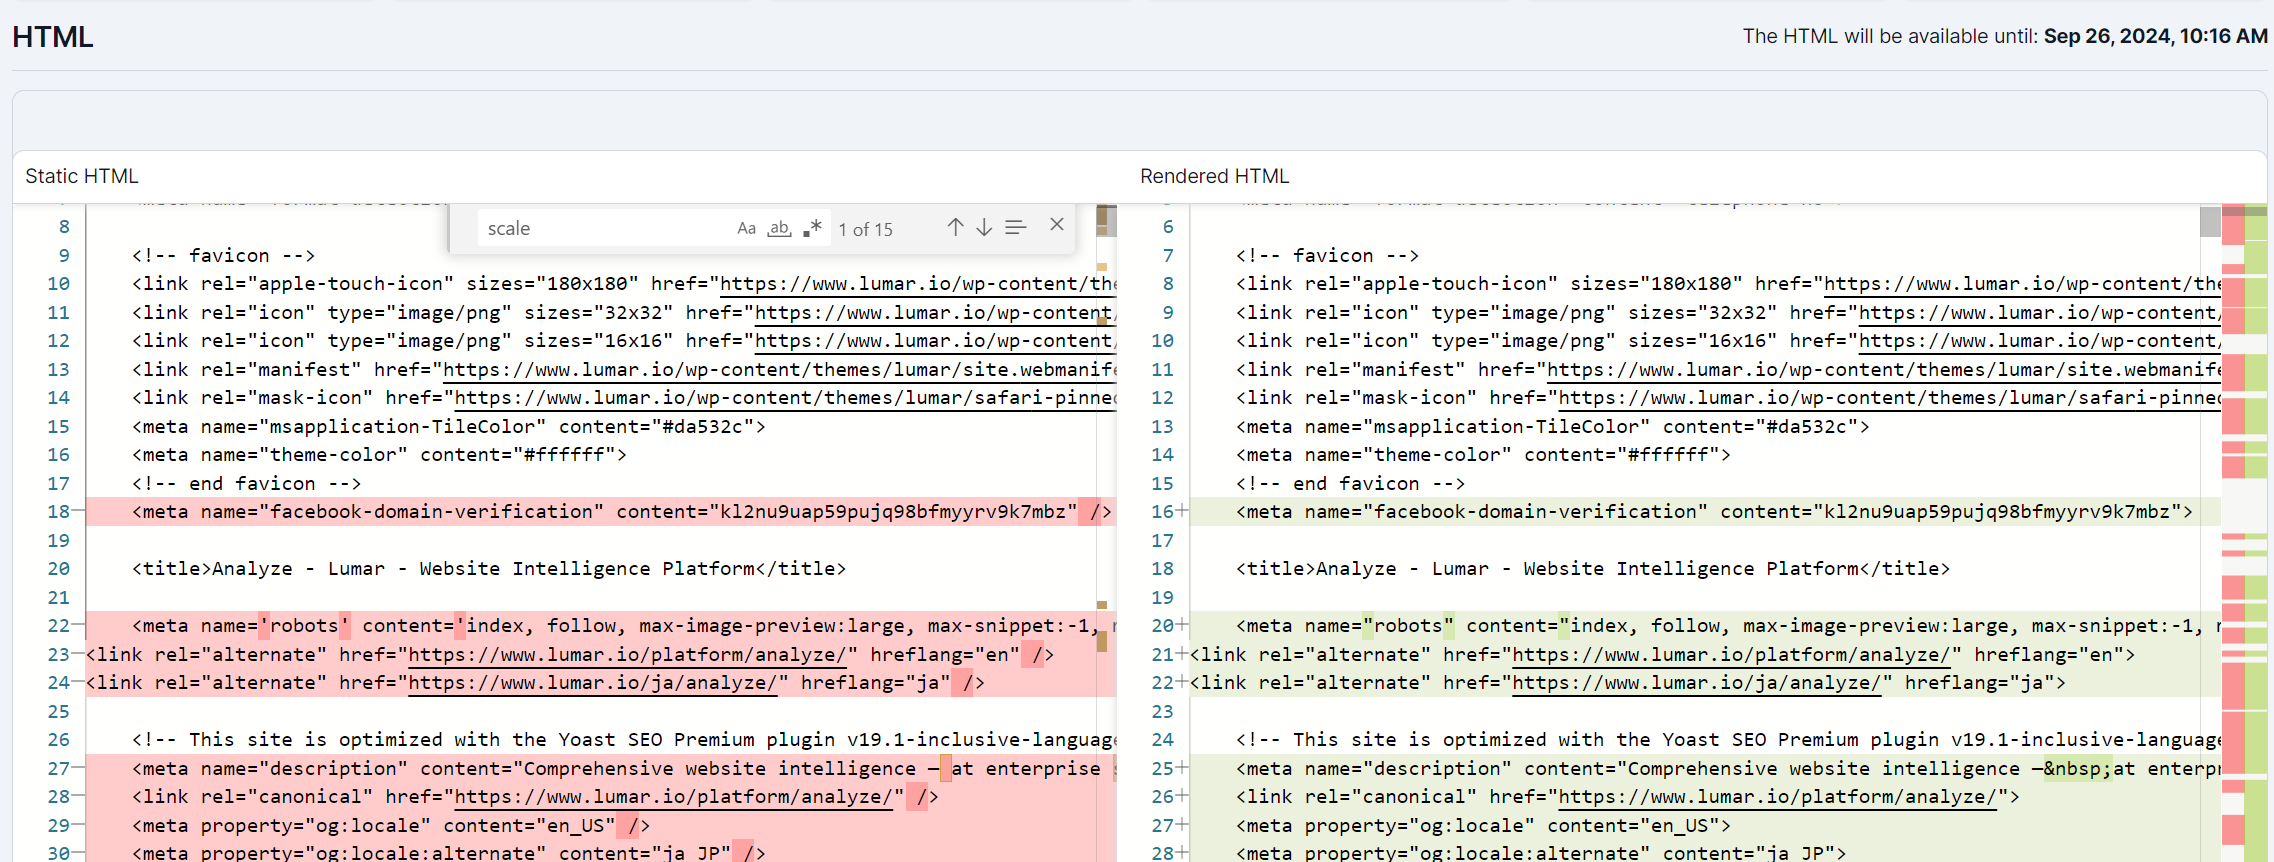Open canonical href URL in Static HTML
The width and height of the screenshot is (2274, 862).
click(x=673, y=797)
